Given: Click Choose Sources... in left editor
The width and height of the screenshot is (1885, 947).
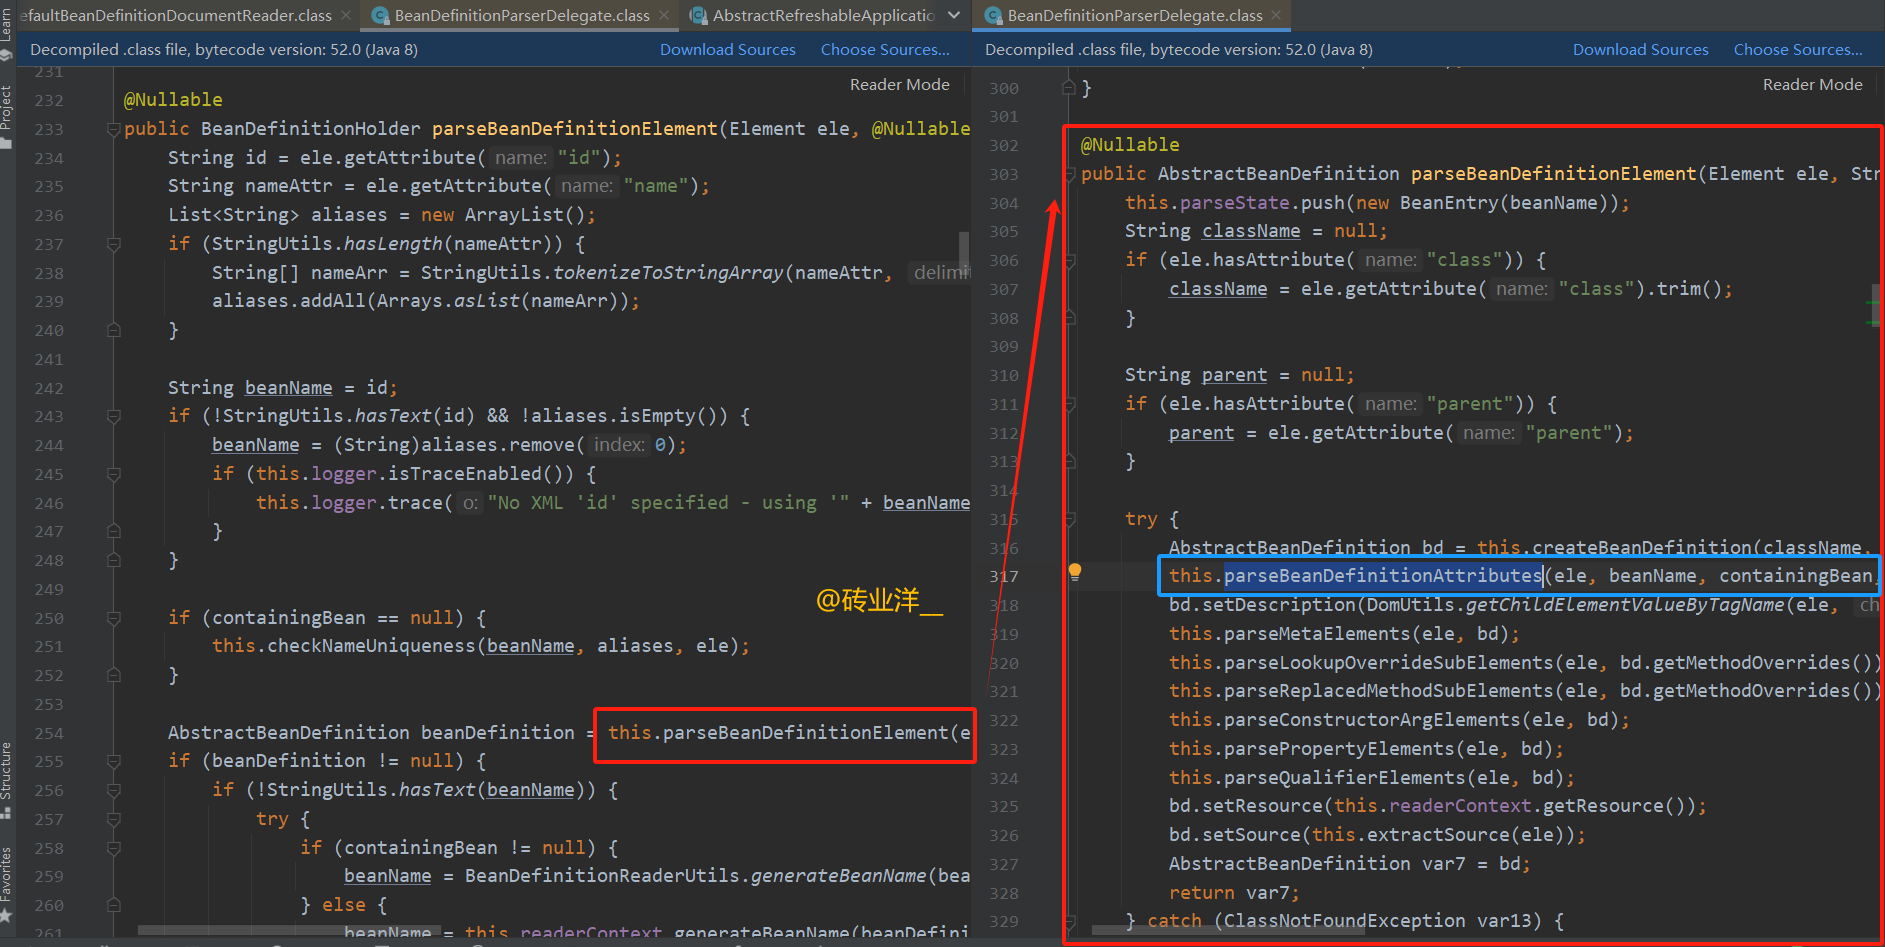Looking at the screenshot, I should [x=885, y=50].
